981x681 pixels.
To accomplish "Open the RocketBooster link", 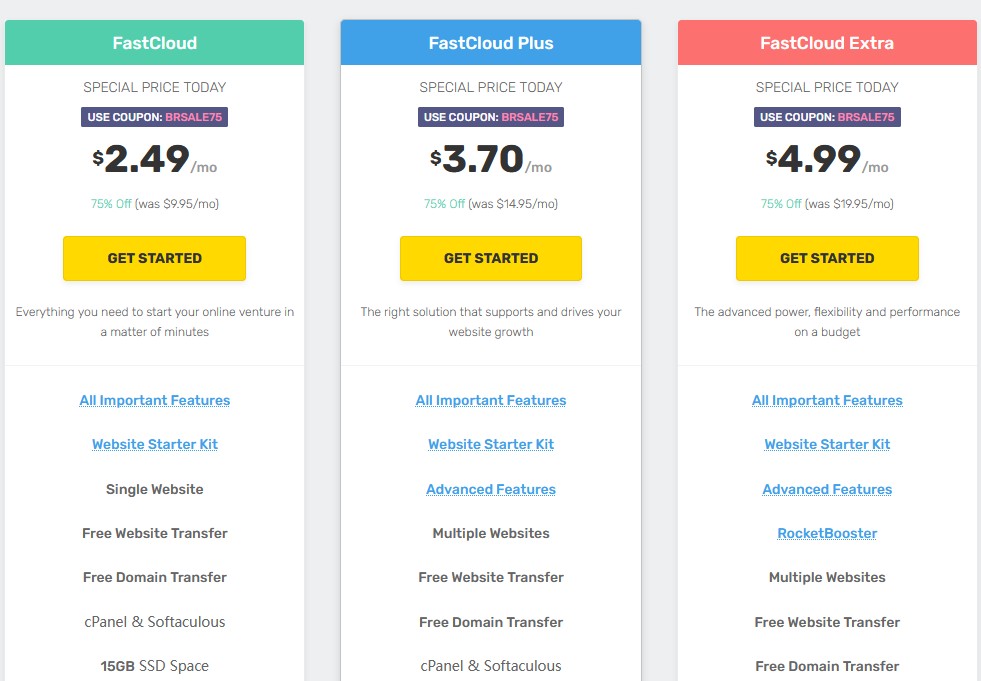I will tap(827, 533).
